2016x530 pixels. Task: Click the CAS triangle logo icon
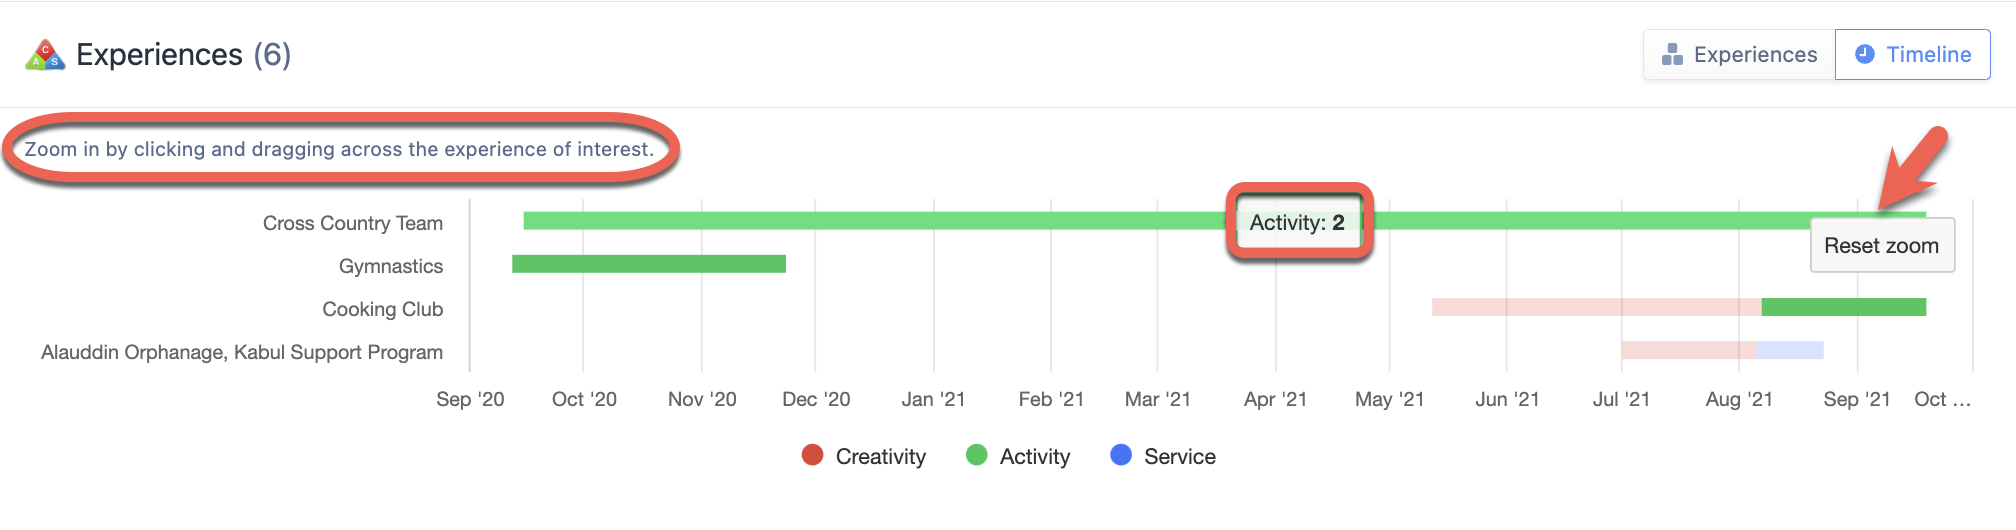click(x=45, y=55)
